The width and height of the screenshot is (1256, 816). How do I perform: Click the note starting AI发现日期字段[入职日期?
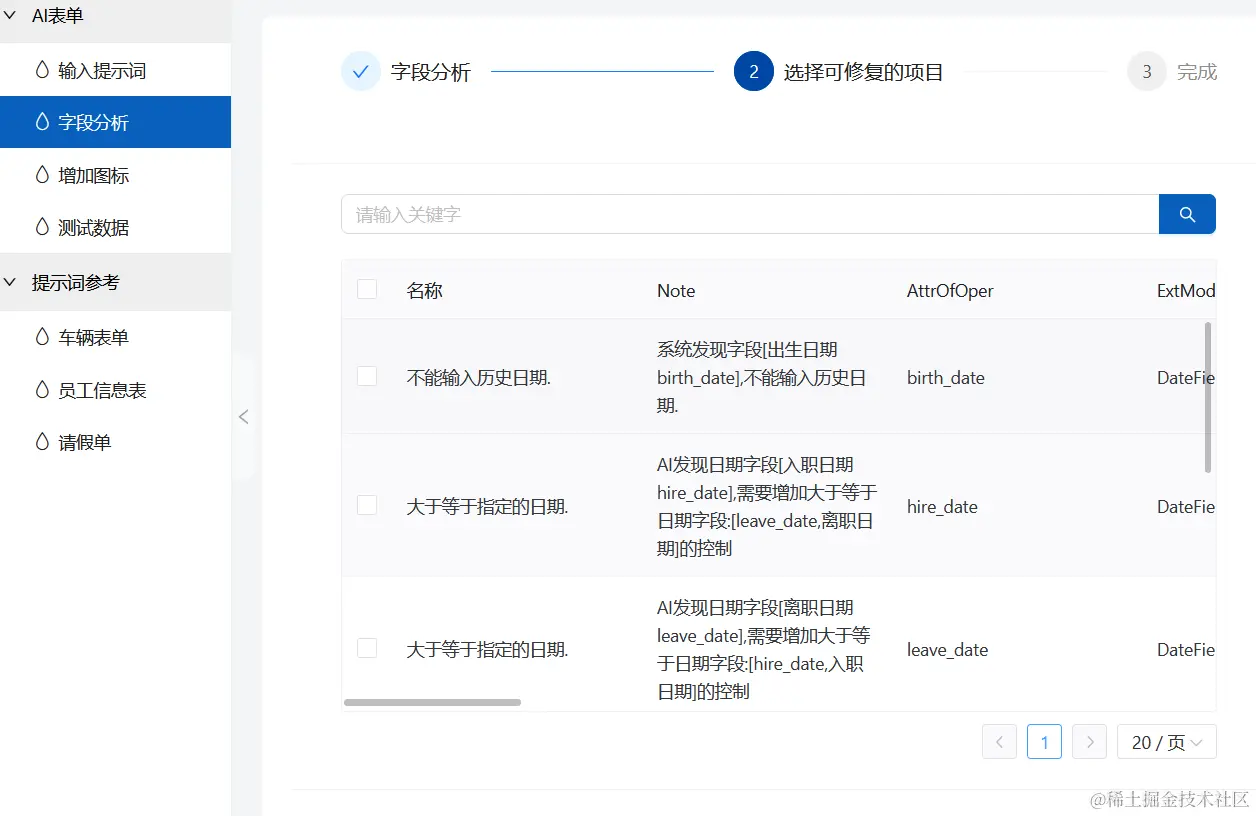click(x=767, y=507)
